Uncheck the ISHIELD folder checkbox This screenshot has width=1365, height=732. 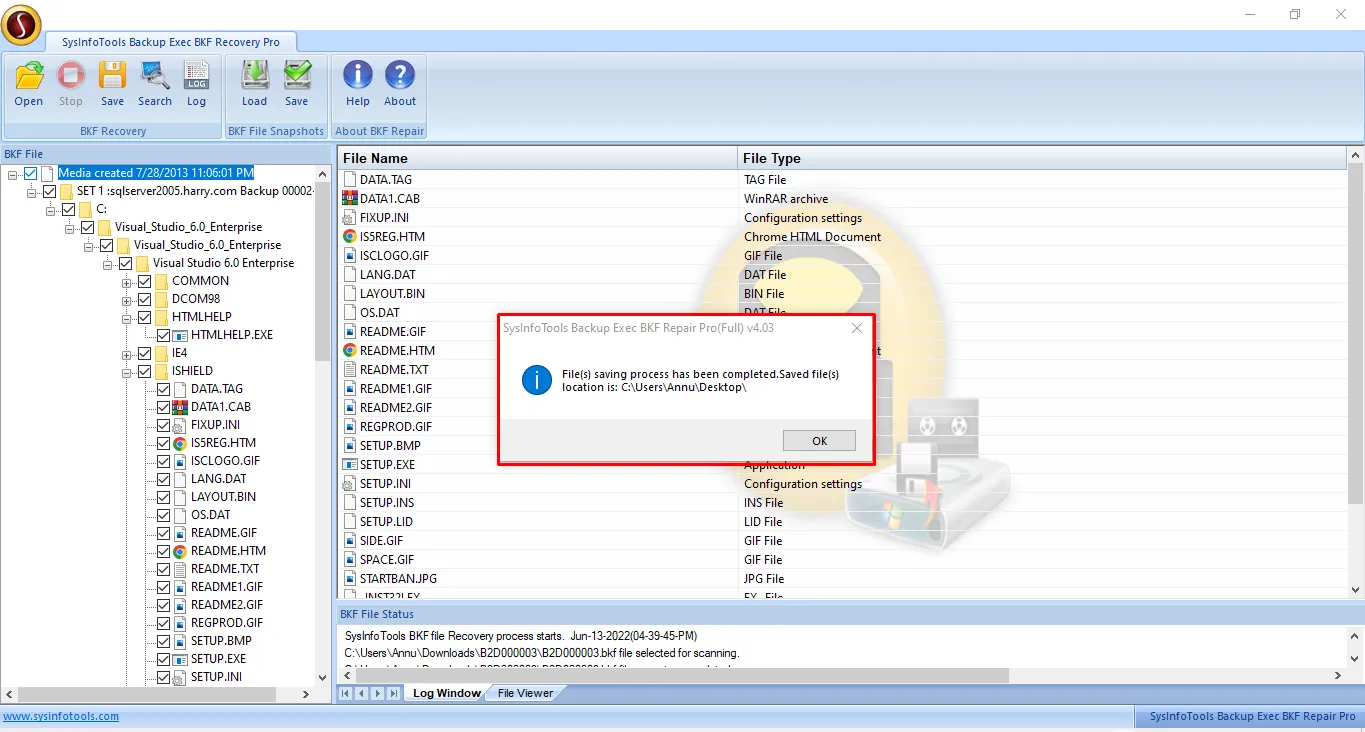click(144, 371)
